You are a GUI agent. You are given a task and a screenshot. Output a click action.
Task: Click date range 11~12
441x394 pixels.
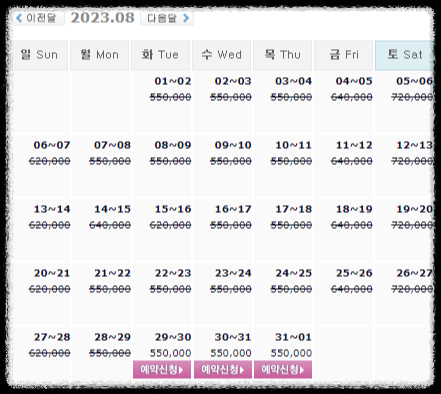pyautogui.click(x=354, y=145)
